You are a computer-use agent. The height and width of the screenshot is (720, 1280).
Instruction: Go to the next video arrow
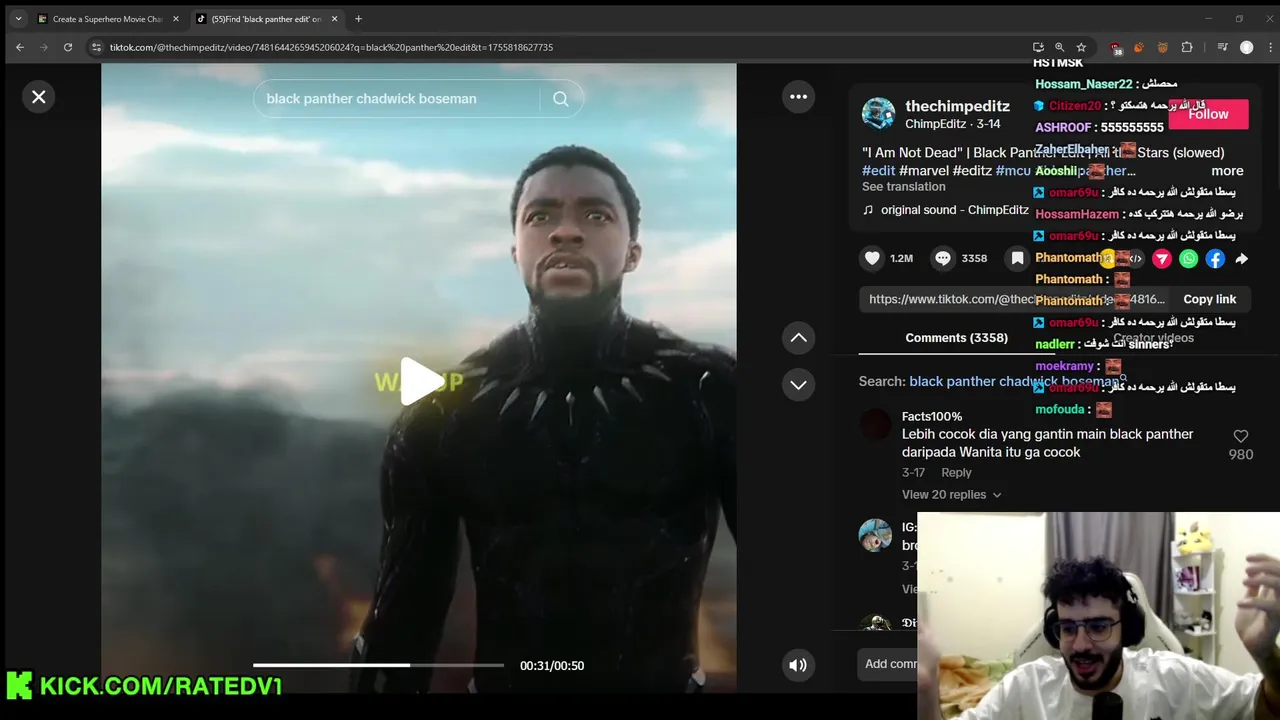[x=798, y=385]
